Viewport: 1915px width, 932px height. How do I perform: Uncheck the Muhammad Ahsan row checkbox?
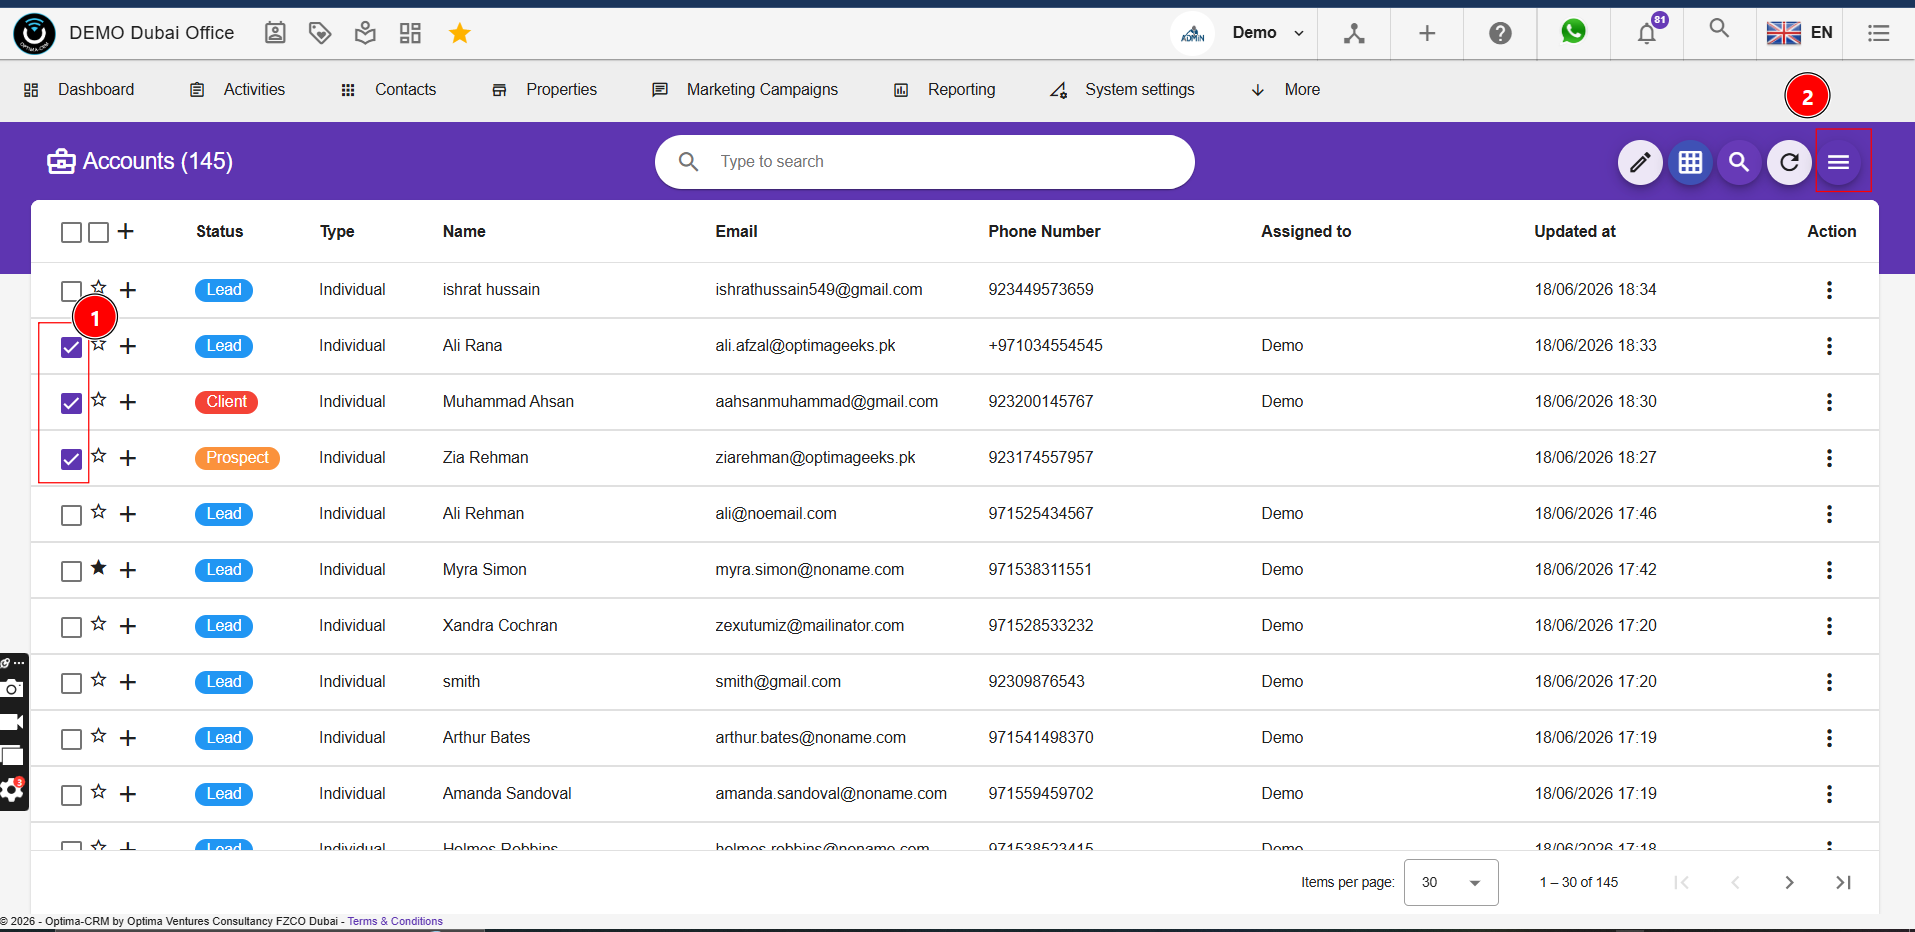(x=71, y=403)
